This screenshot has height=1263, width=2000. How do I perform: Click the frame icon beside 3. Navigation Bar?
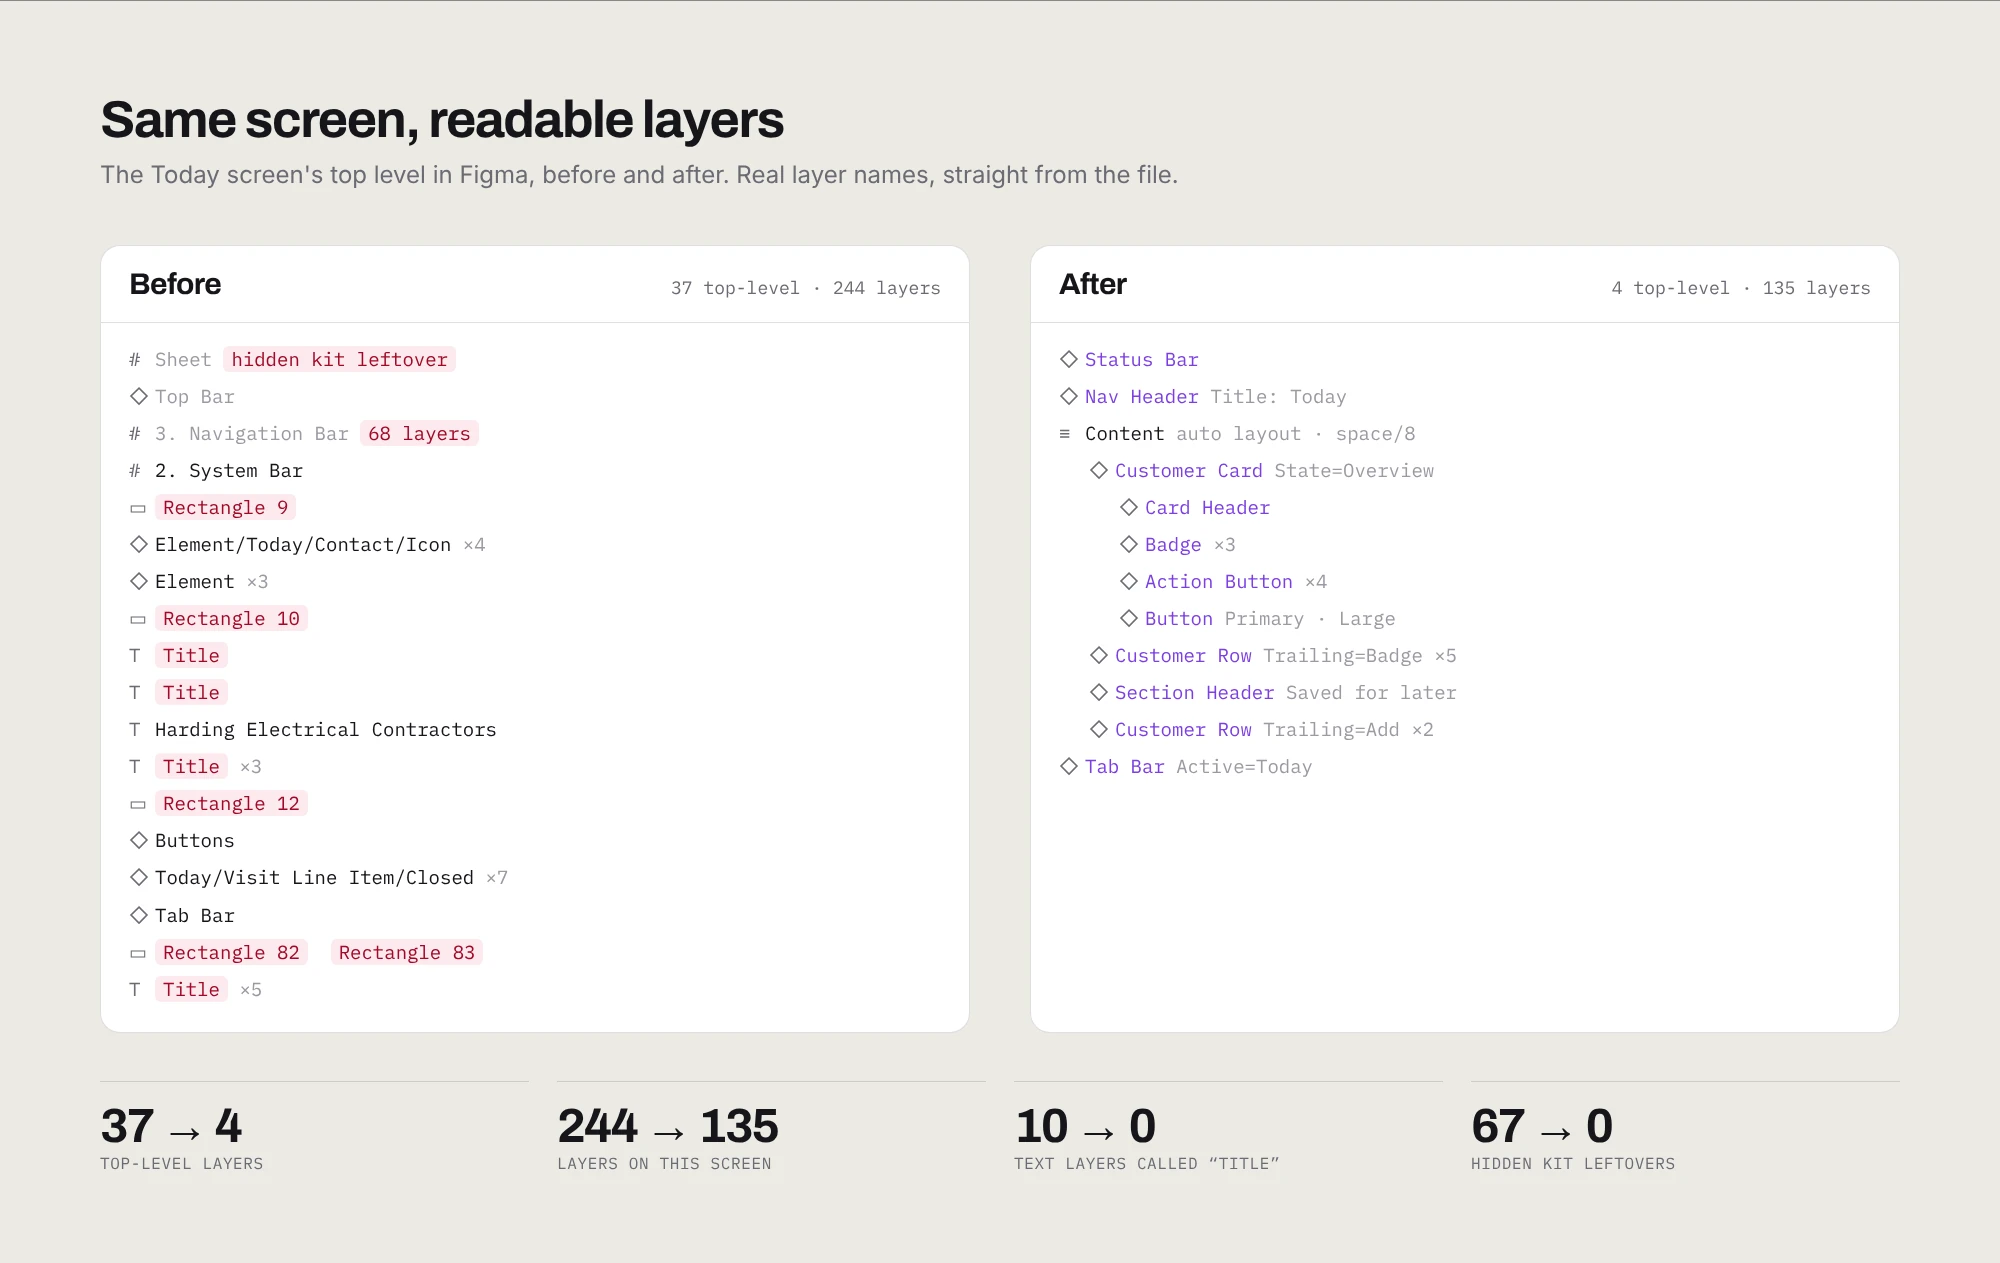(135, 434)
